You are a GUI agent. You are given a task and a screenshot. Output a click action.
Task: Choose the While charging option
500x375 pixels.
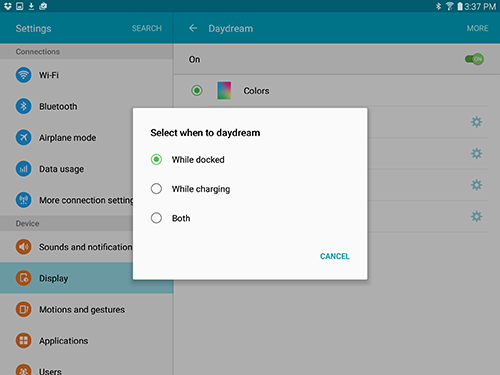(x=156, y=189)
